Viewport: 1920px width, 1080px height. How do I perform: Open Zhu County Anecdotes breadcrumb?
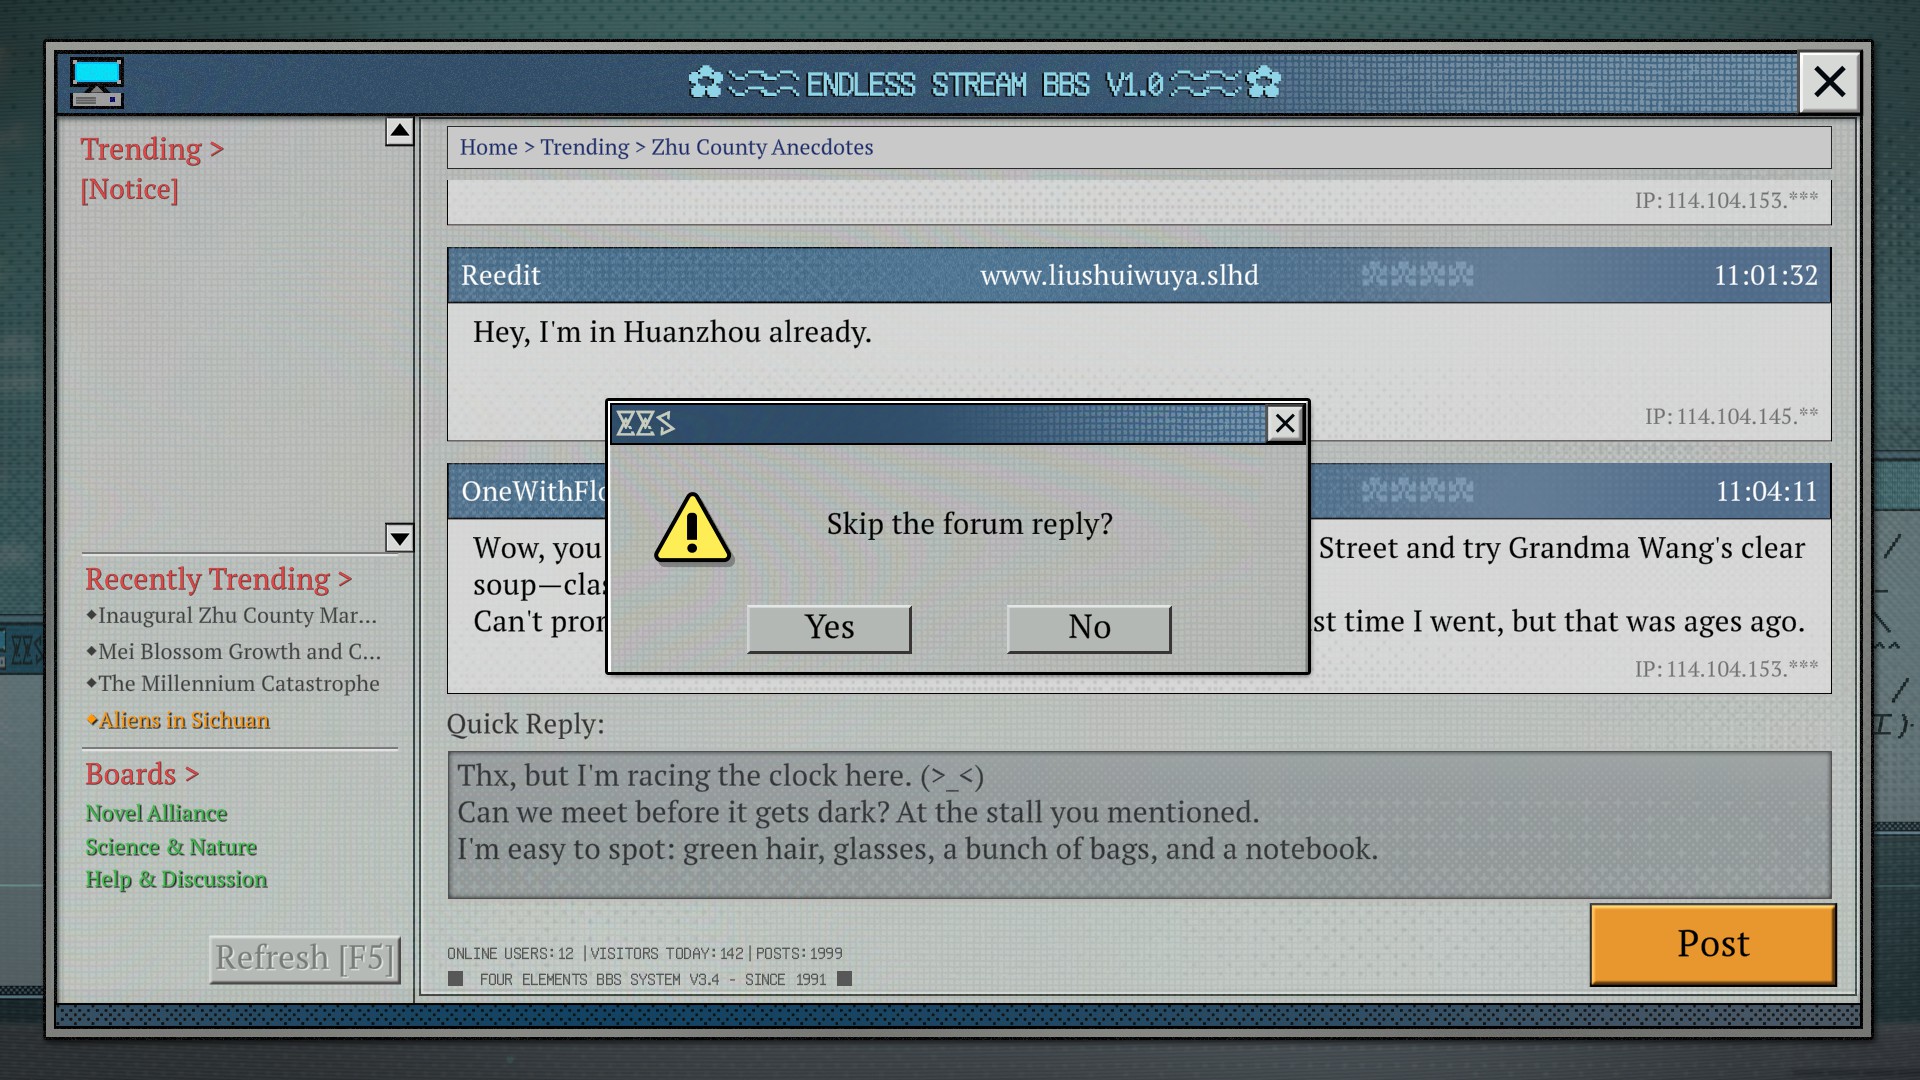tap(762, 147)
